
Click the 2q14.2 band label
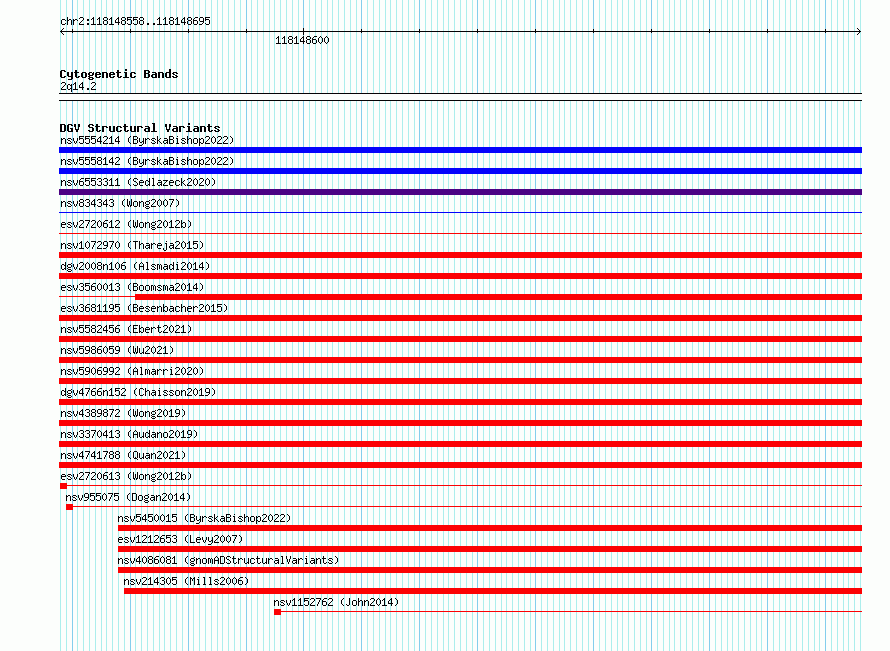(78, 86)
